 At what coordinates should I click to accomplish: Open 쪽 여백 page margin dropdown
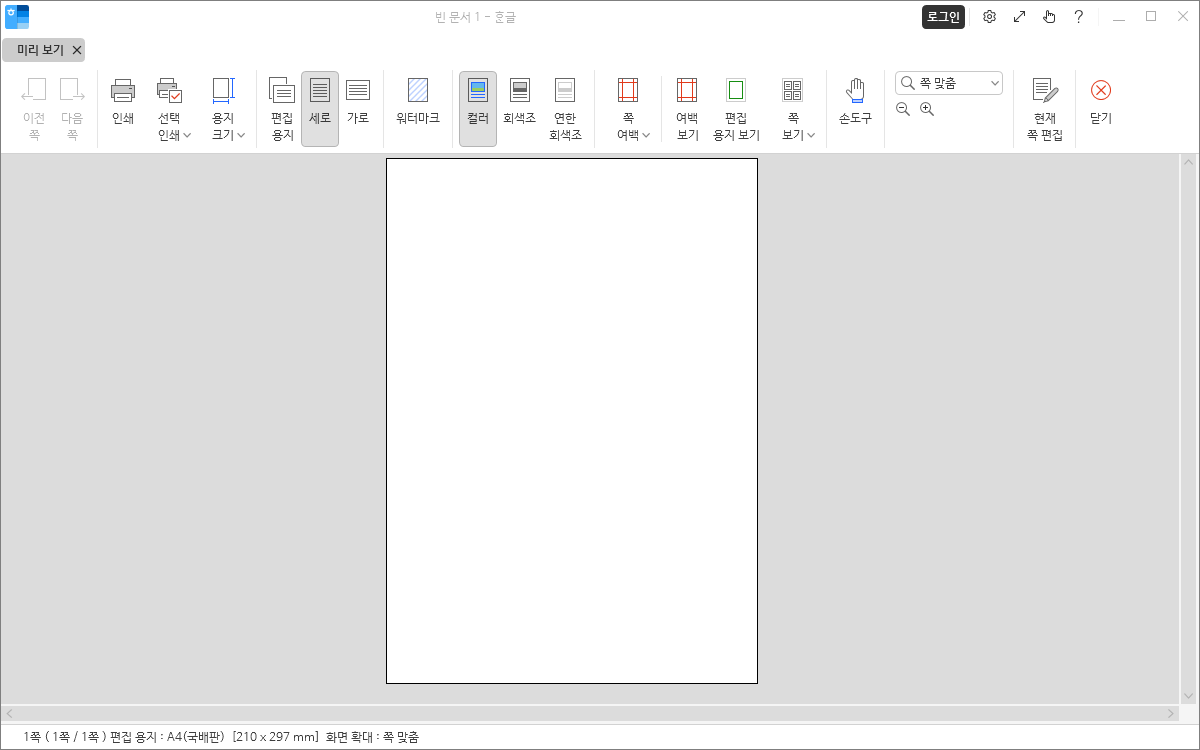point(628,109)
